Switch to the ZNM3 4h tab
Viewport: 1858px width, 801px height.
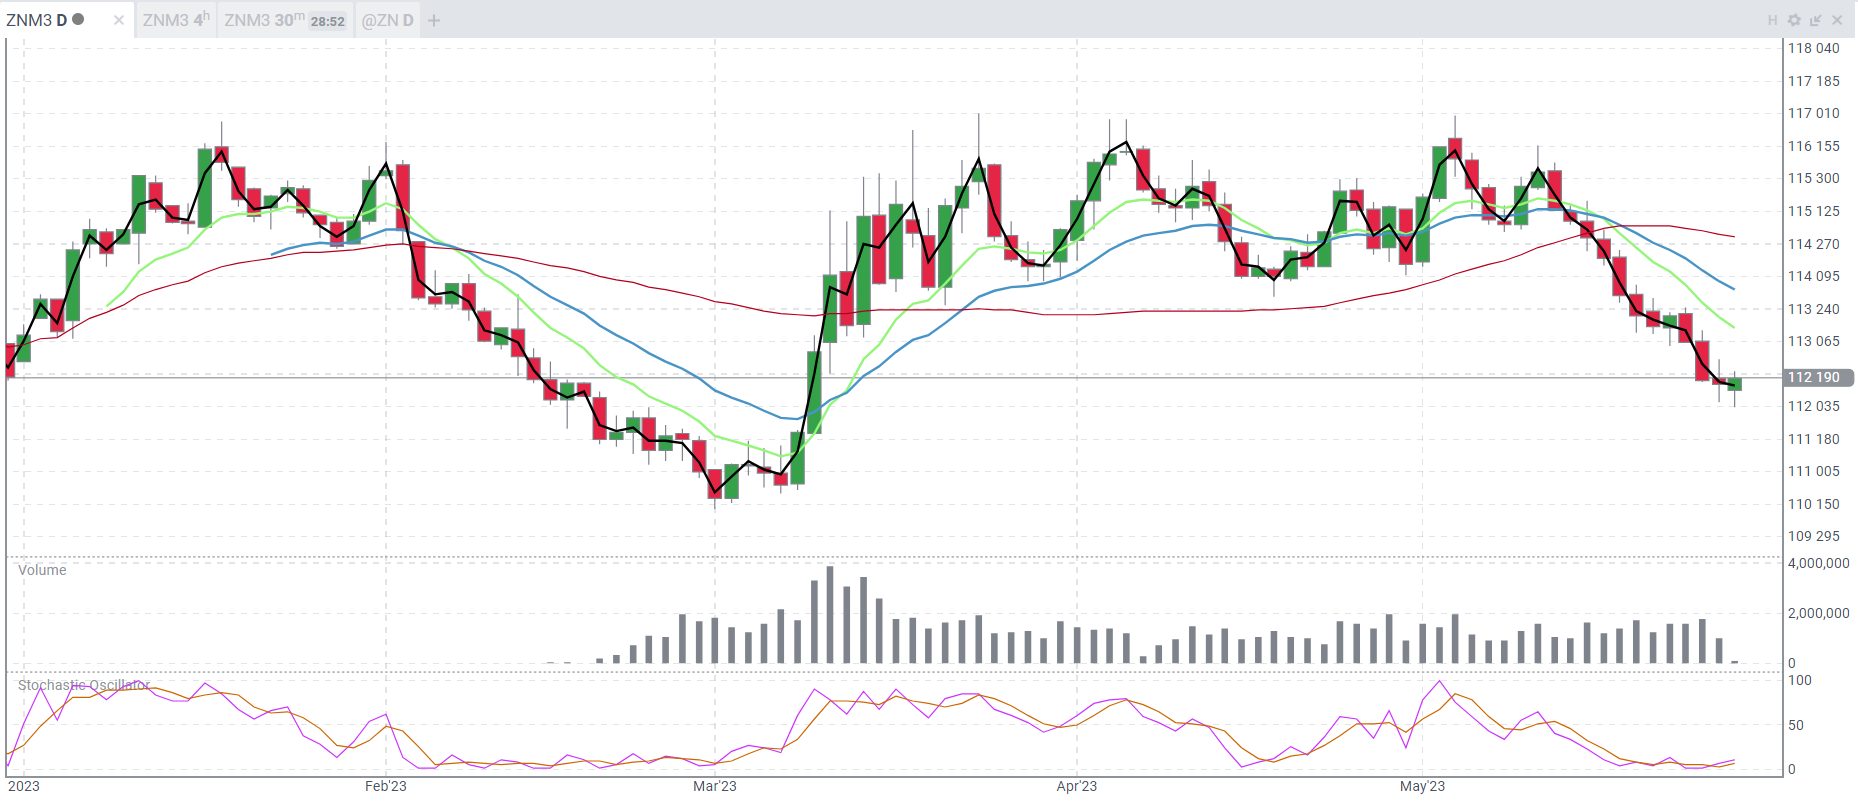click(x=175, y=20)
